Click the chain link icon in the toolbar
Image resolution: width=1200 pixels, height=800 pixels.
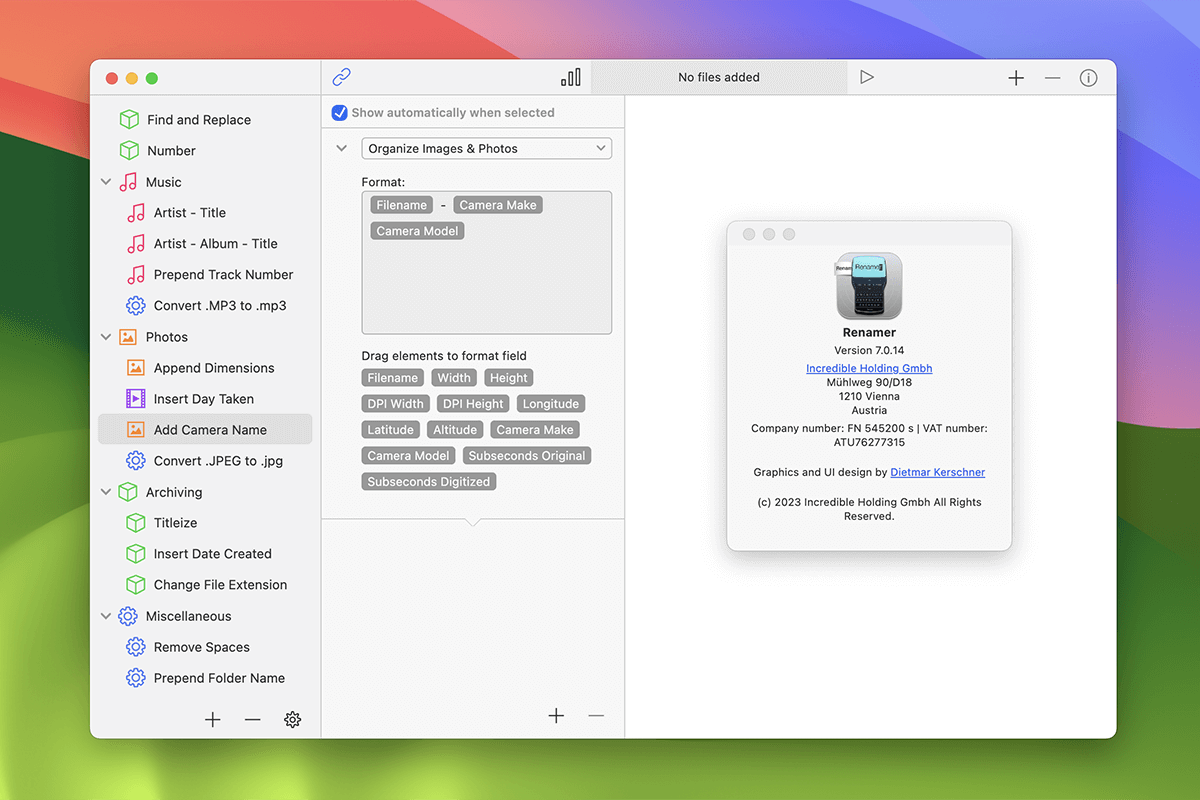point(342,77)
